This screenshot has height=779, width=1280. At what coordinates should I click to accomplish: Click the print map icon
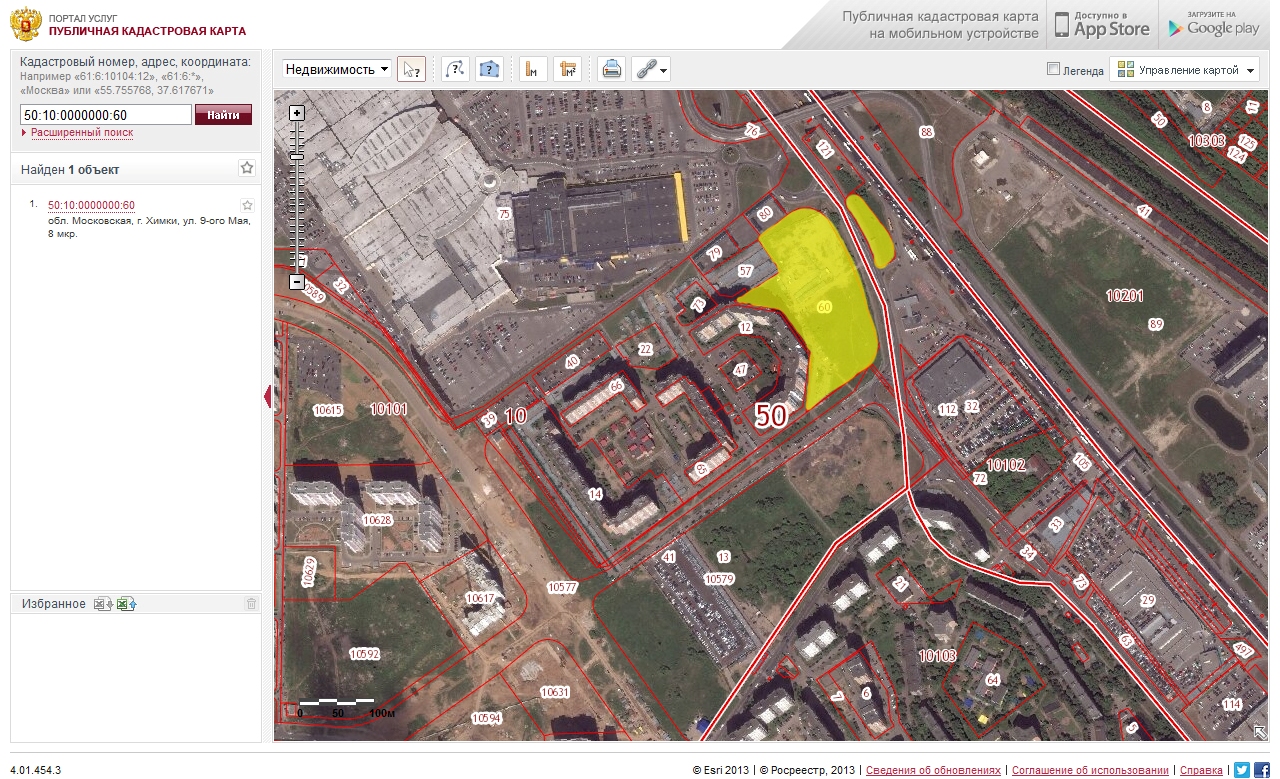(611, 69)
